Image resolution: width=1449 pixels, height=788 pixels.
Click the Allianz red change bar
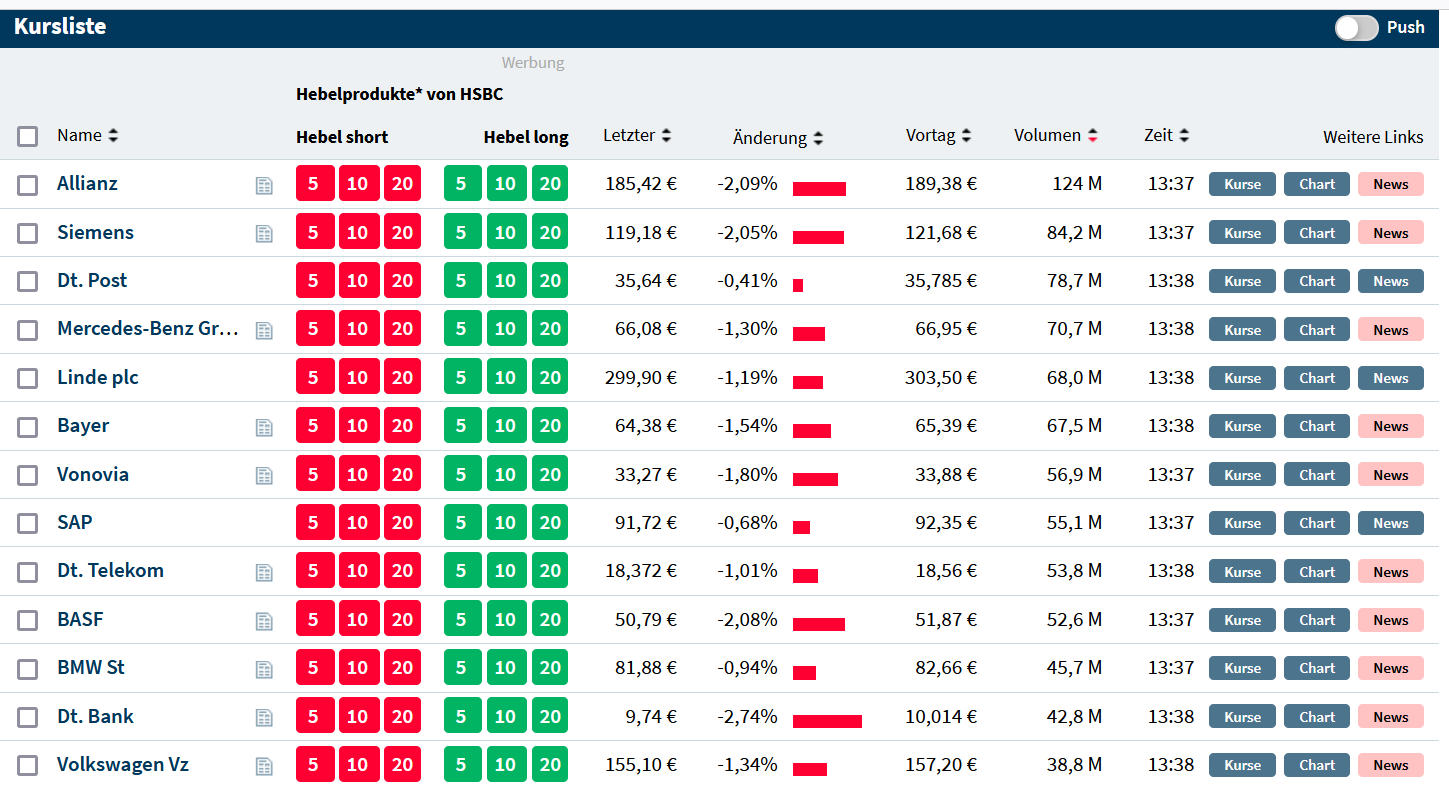point(819,189)
